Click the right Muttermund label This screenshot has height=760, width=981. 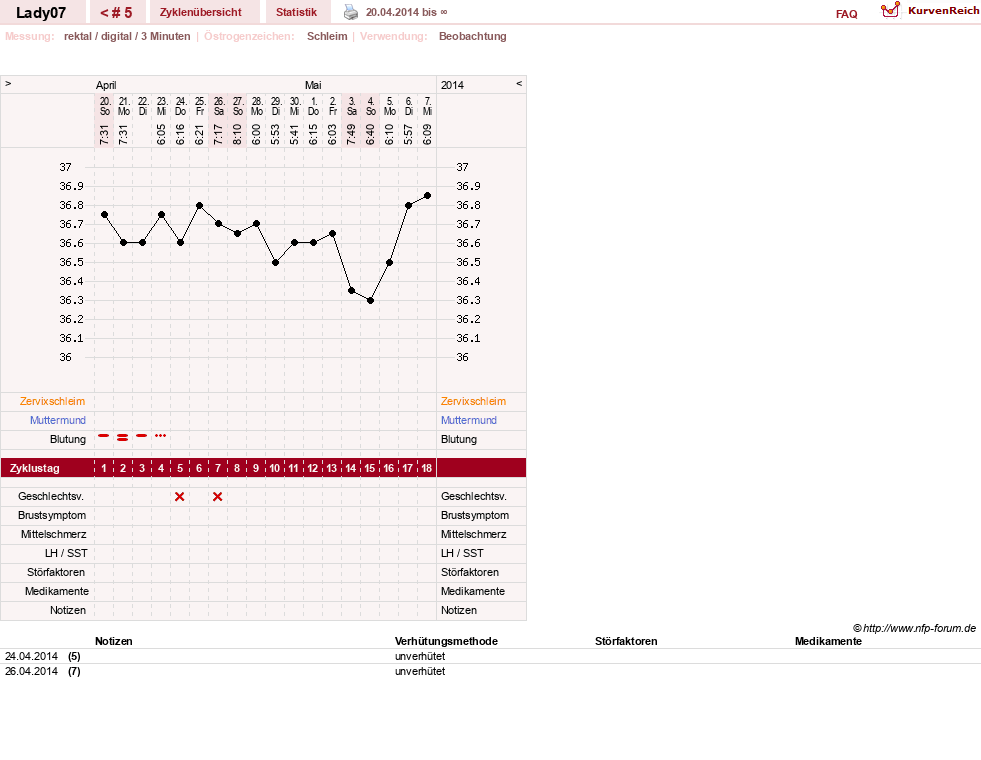click(x=469, y=420)
